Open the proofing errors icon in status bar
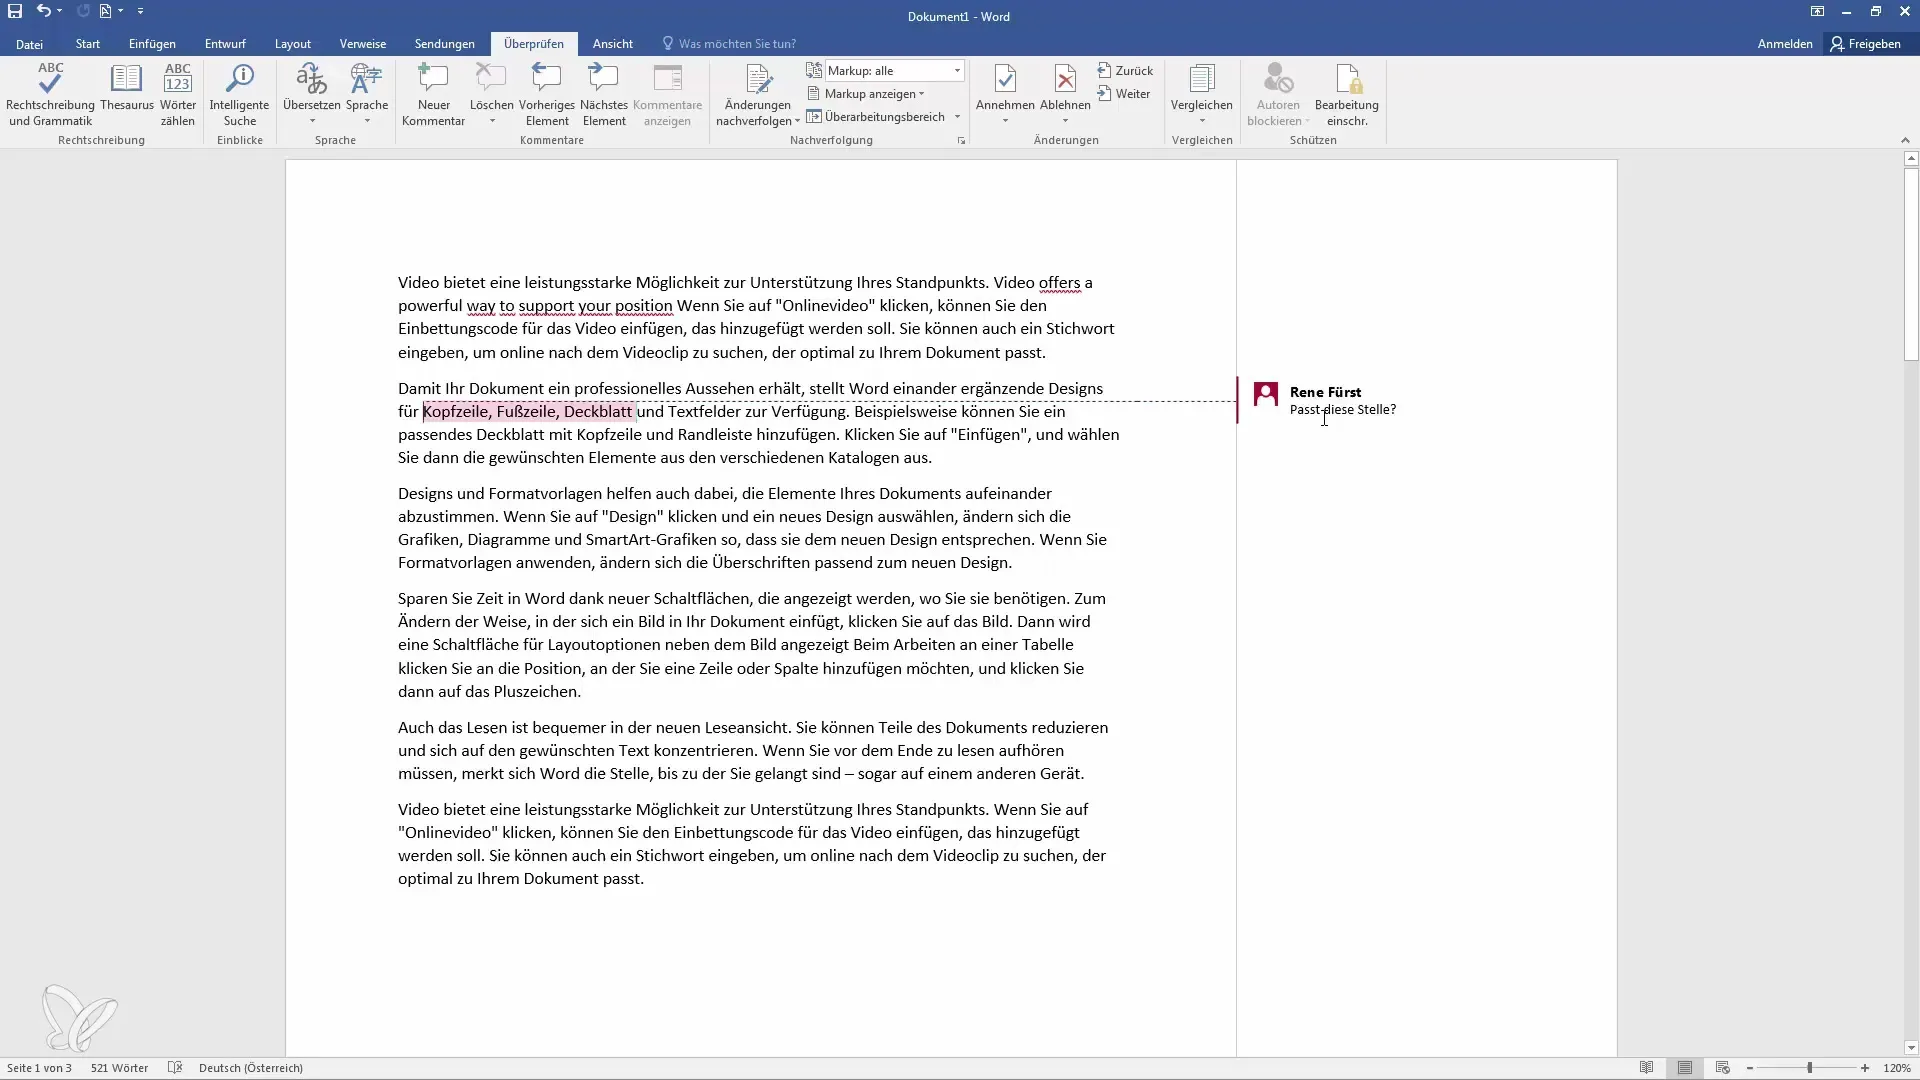The height and width of the screenshot is (1080, 1920). pos(175,1068)
